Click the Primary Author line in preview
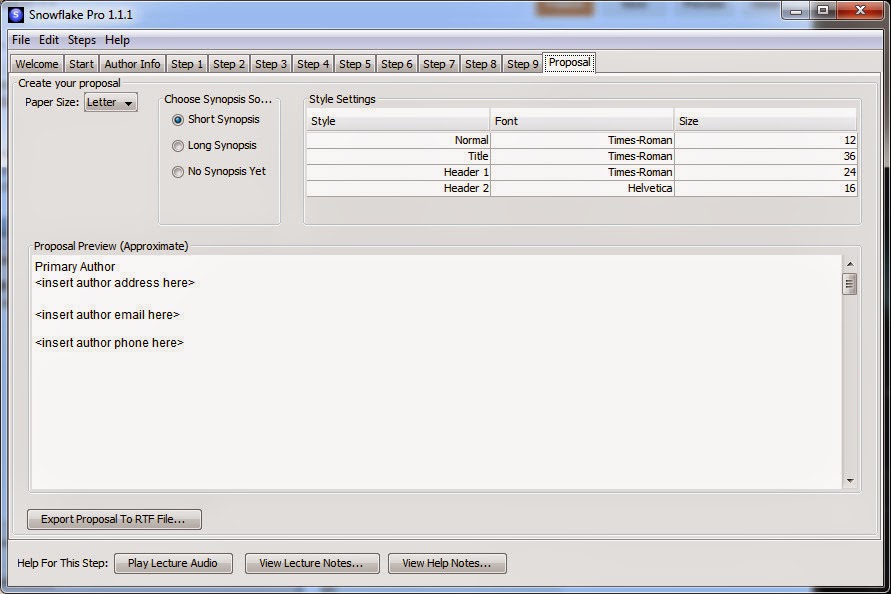 pyautogui.click(x=75, y=267)
